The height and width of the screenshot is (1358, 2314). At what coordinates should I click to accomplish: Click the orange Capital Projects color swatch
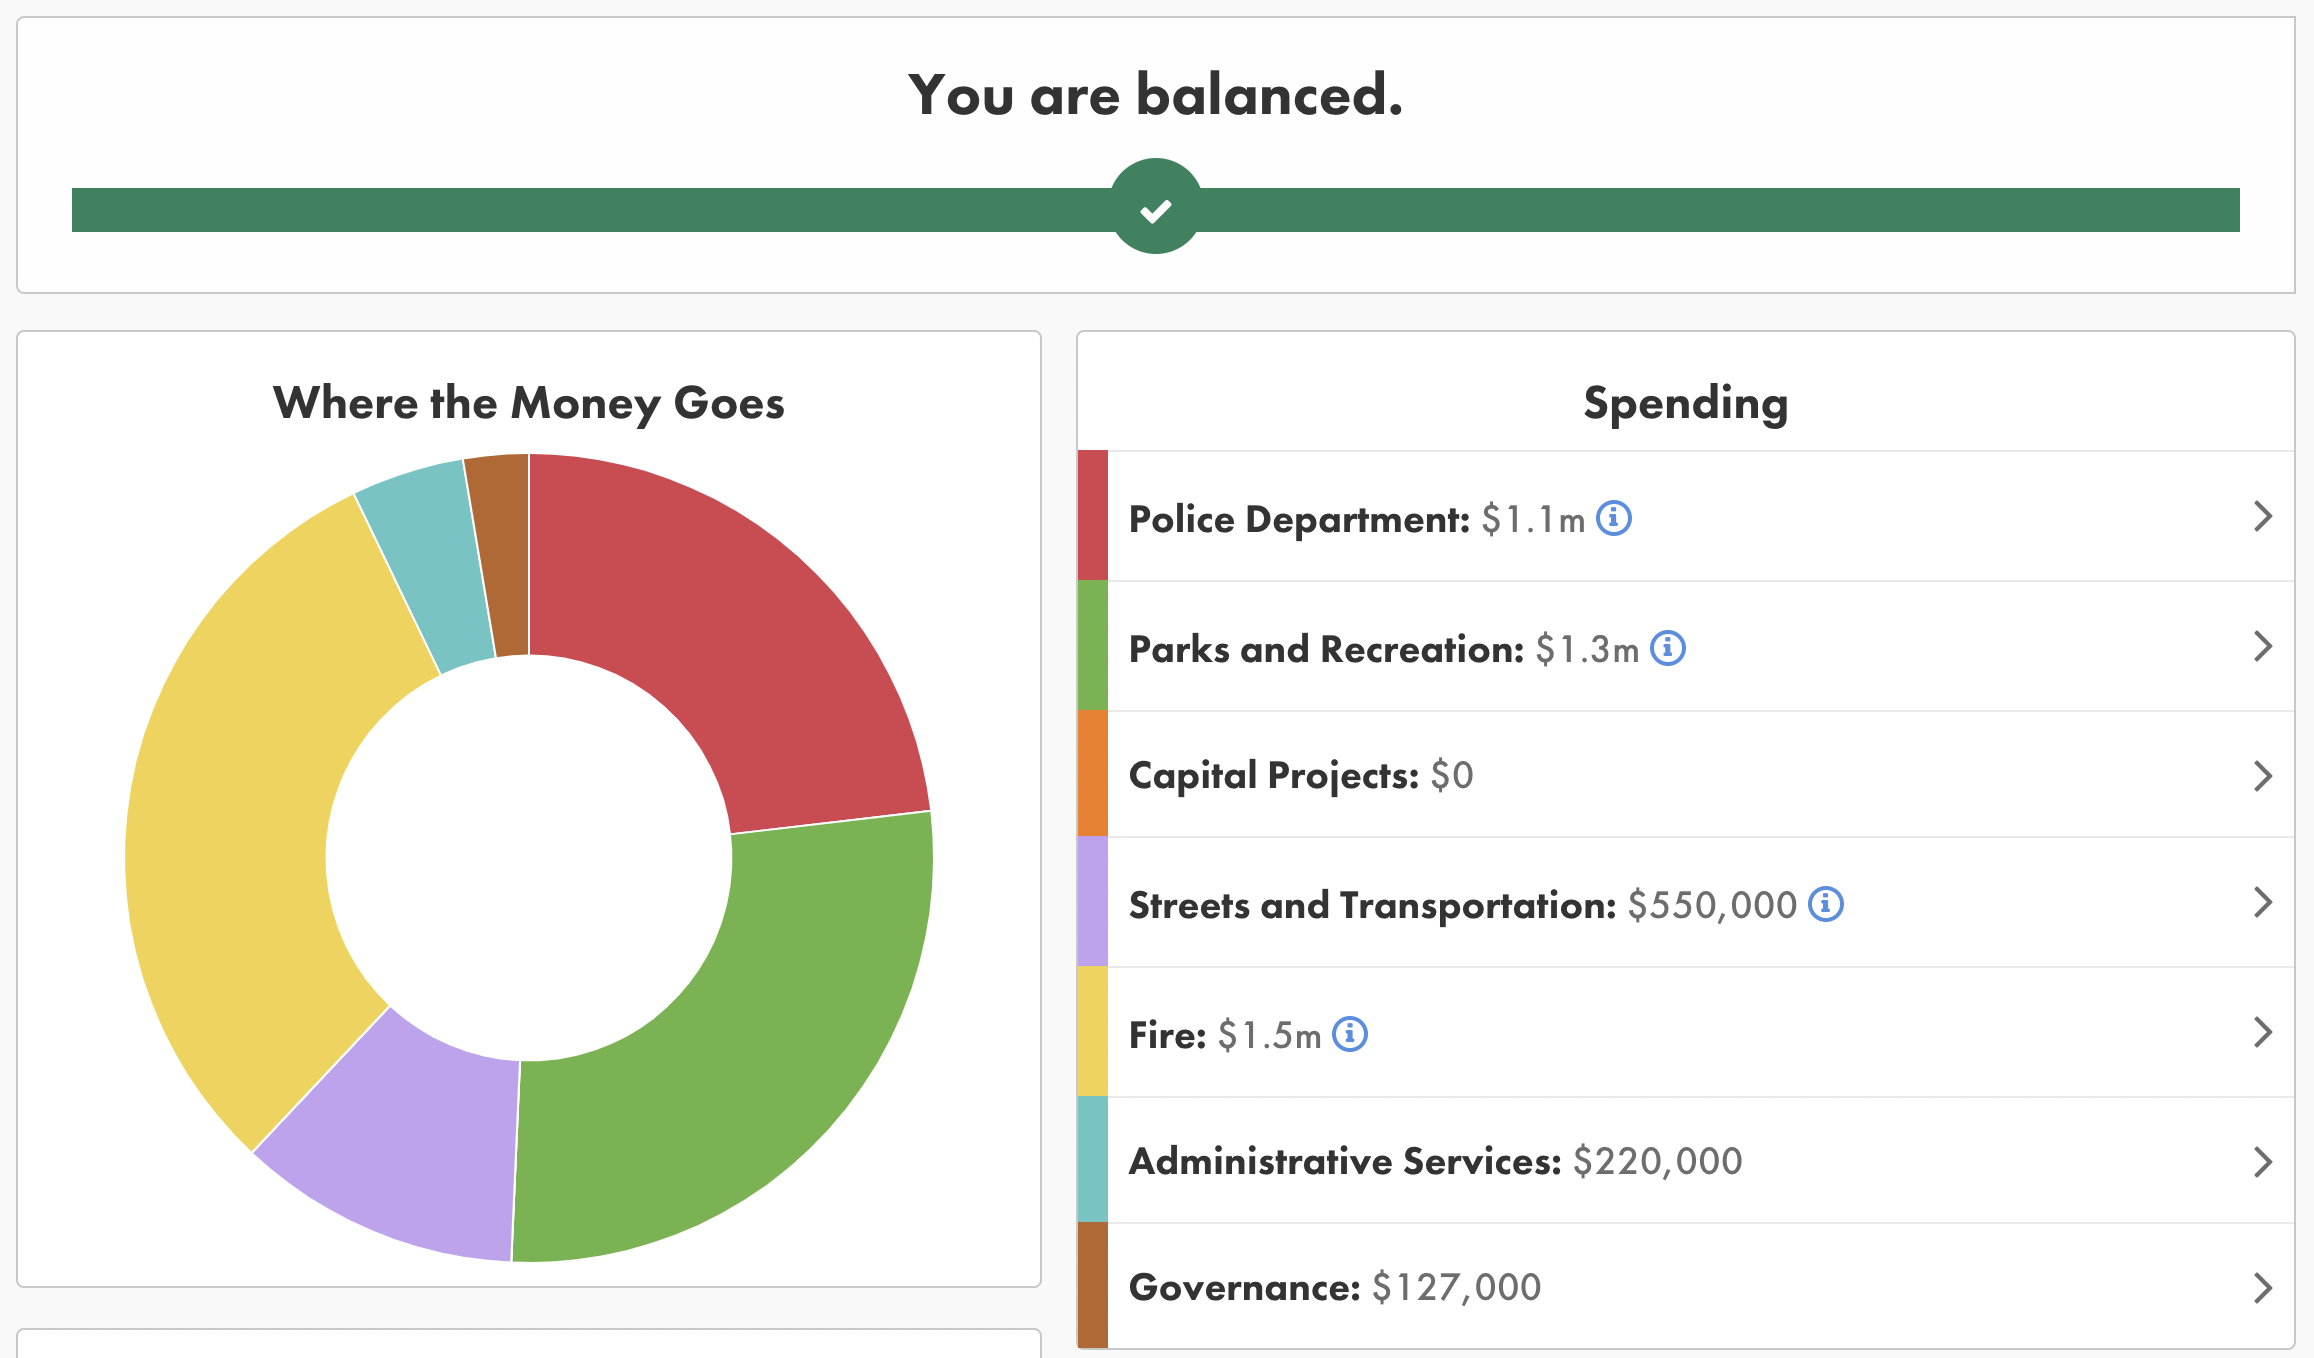[x=1092, y=774]
